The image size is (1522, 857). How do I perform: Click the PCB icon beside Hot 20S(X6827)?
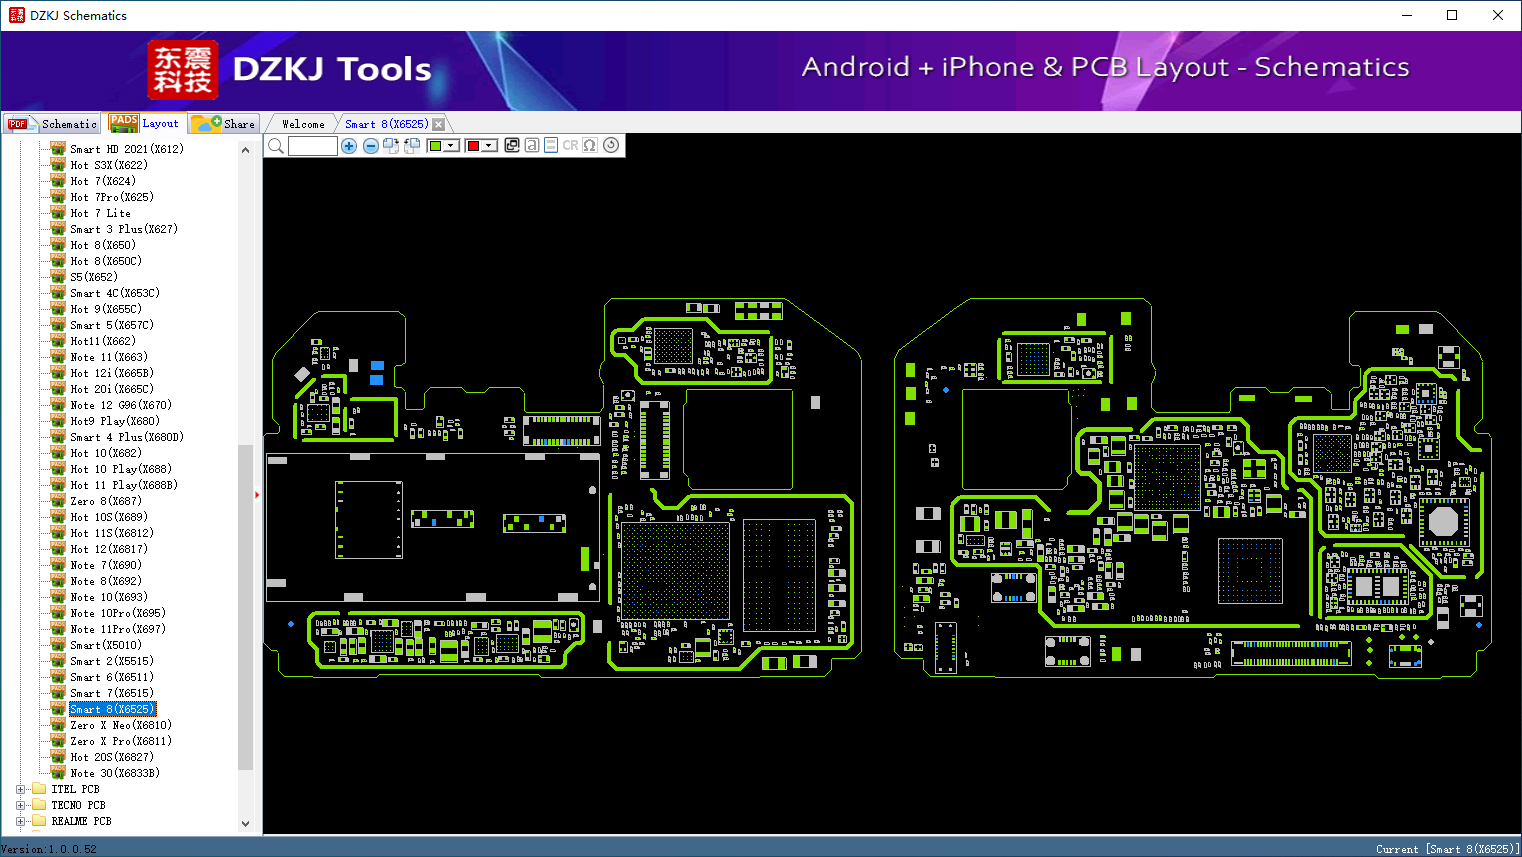(58, 757)
